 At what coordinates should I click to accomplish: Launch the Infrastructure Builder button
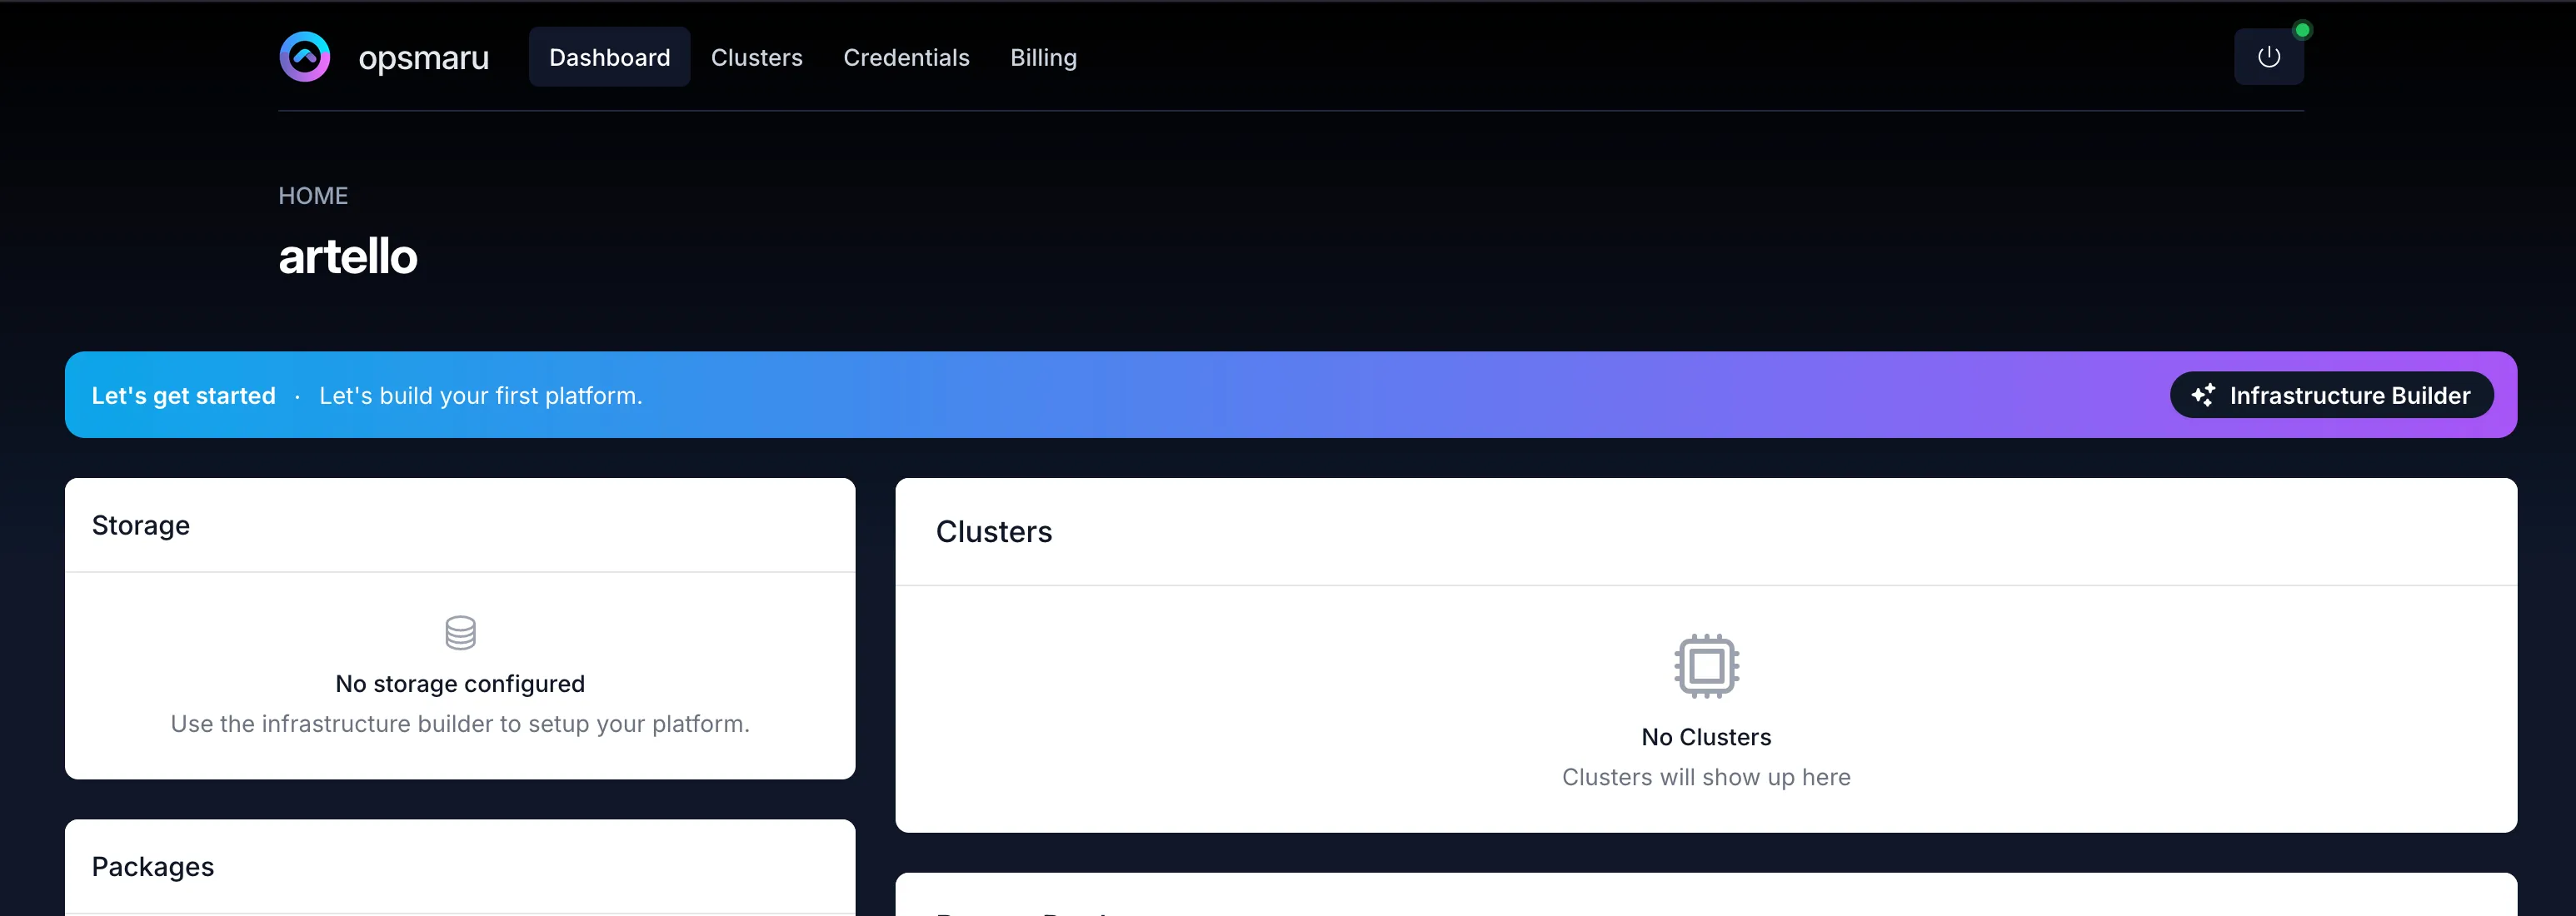click(x=2331, y=395)
